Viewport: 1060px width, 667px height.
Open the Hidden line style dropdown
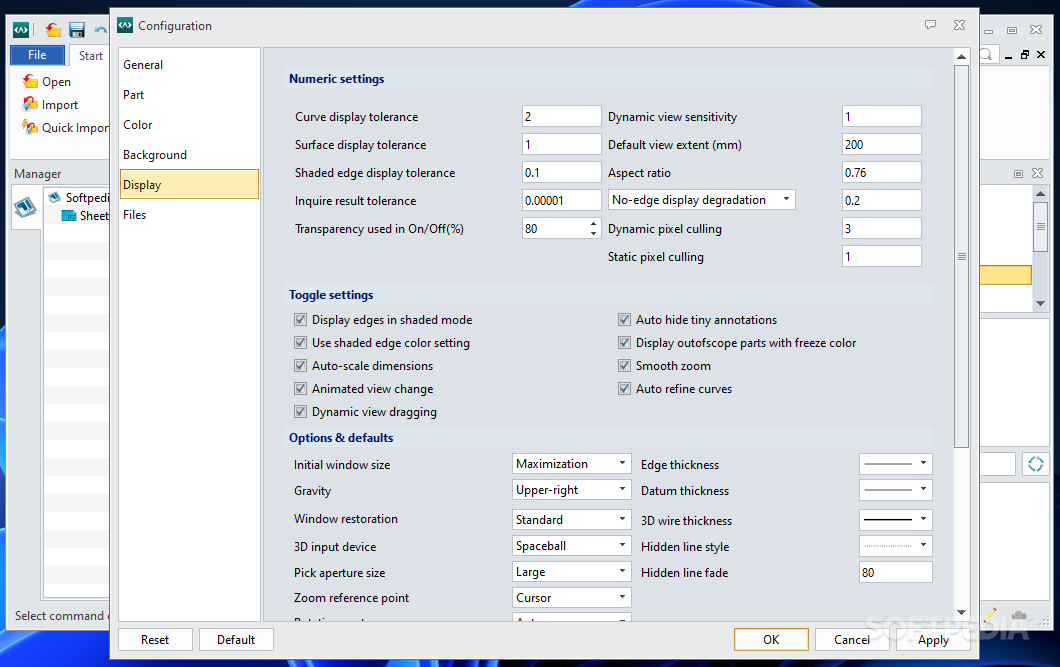[x=896, y=545]
